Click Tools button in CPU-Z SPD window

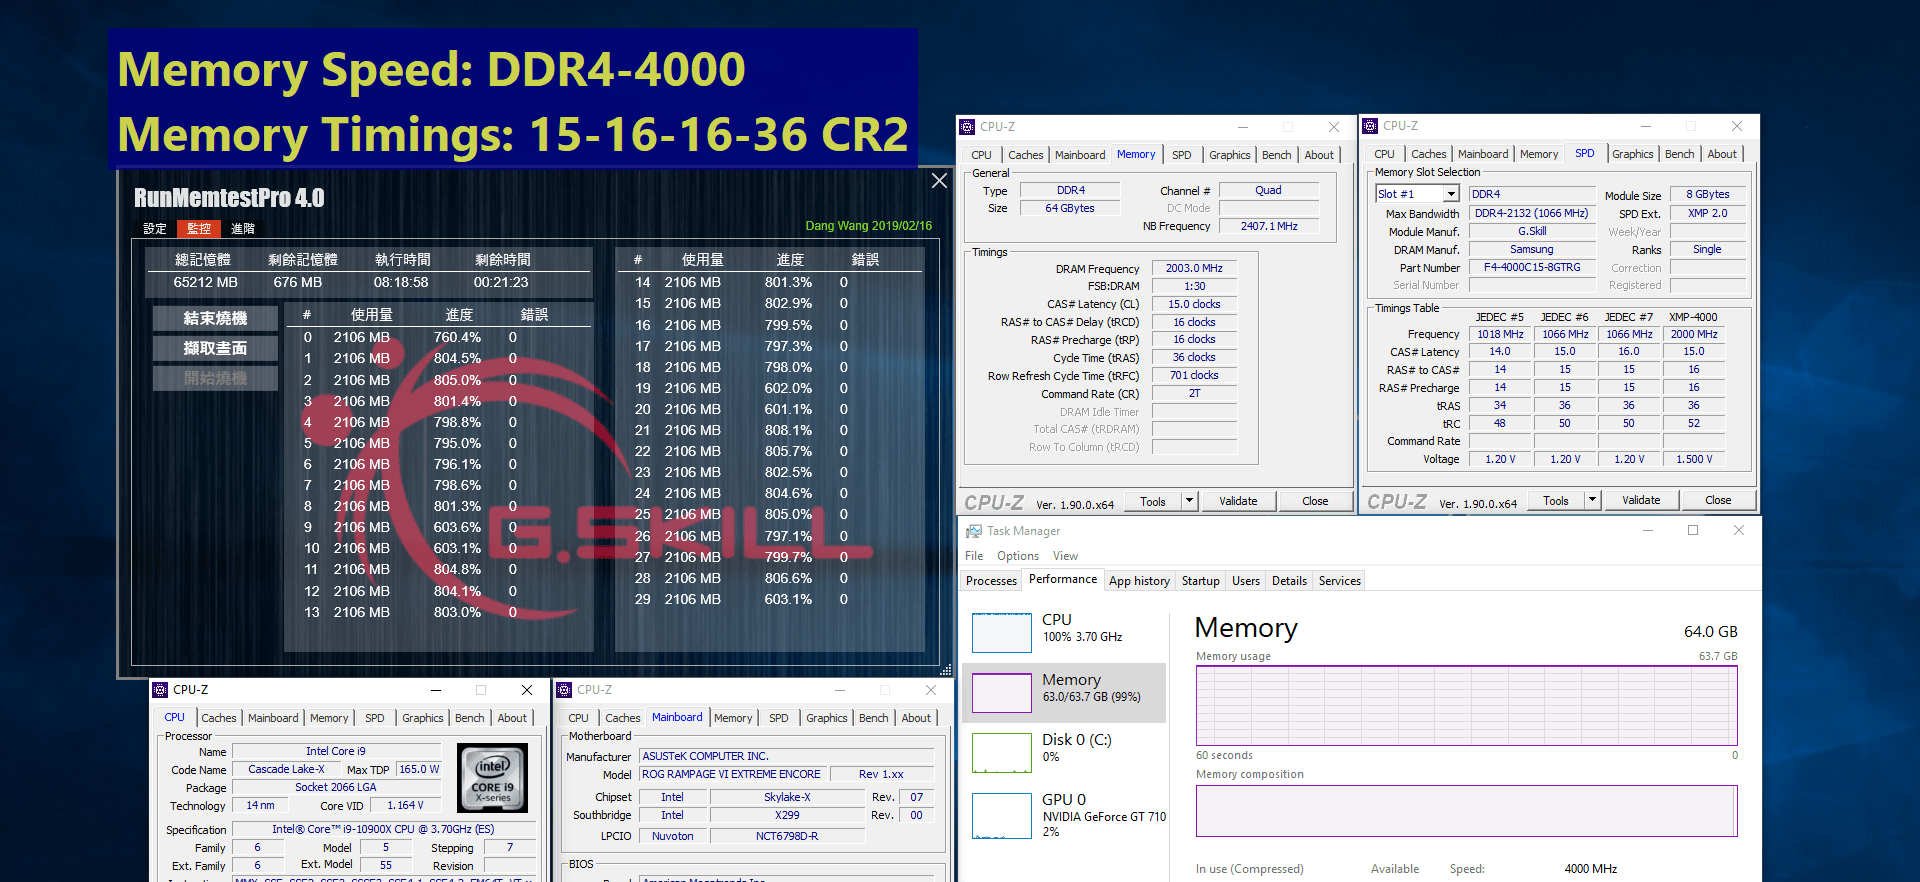click(x=1556, y=500)
